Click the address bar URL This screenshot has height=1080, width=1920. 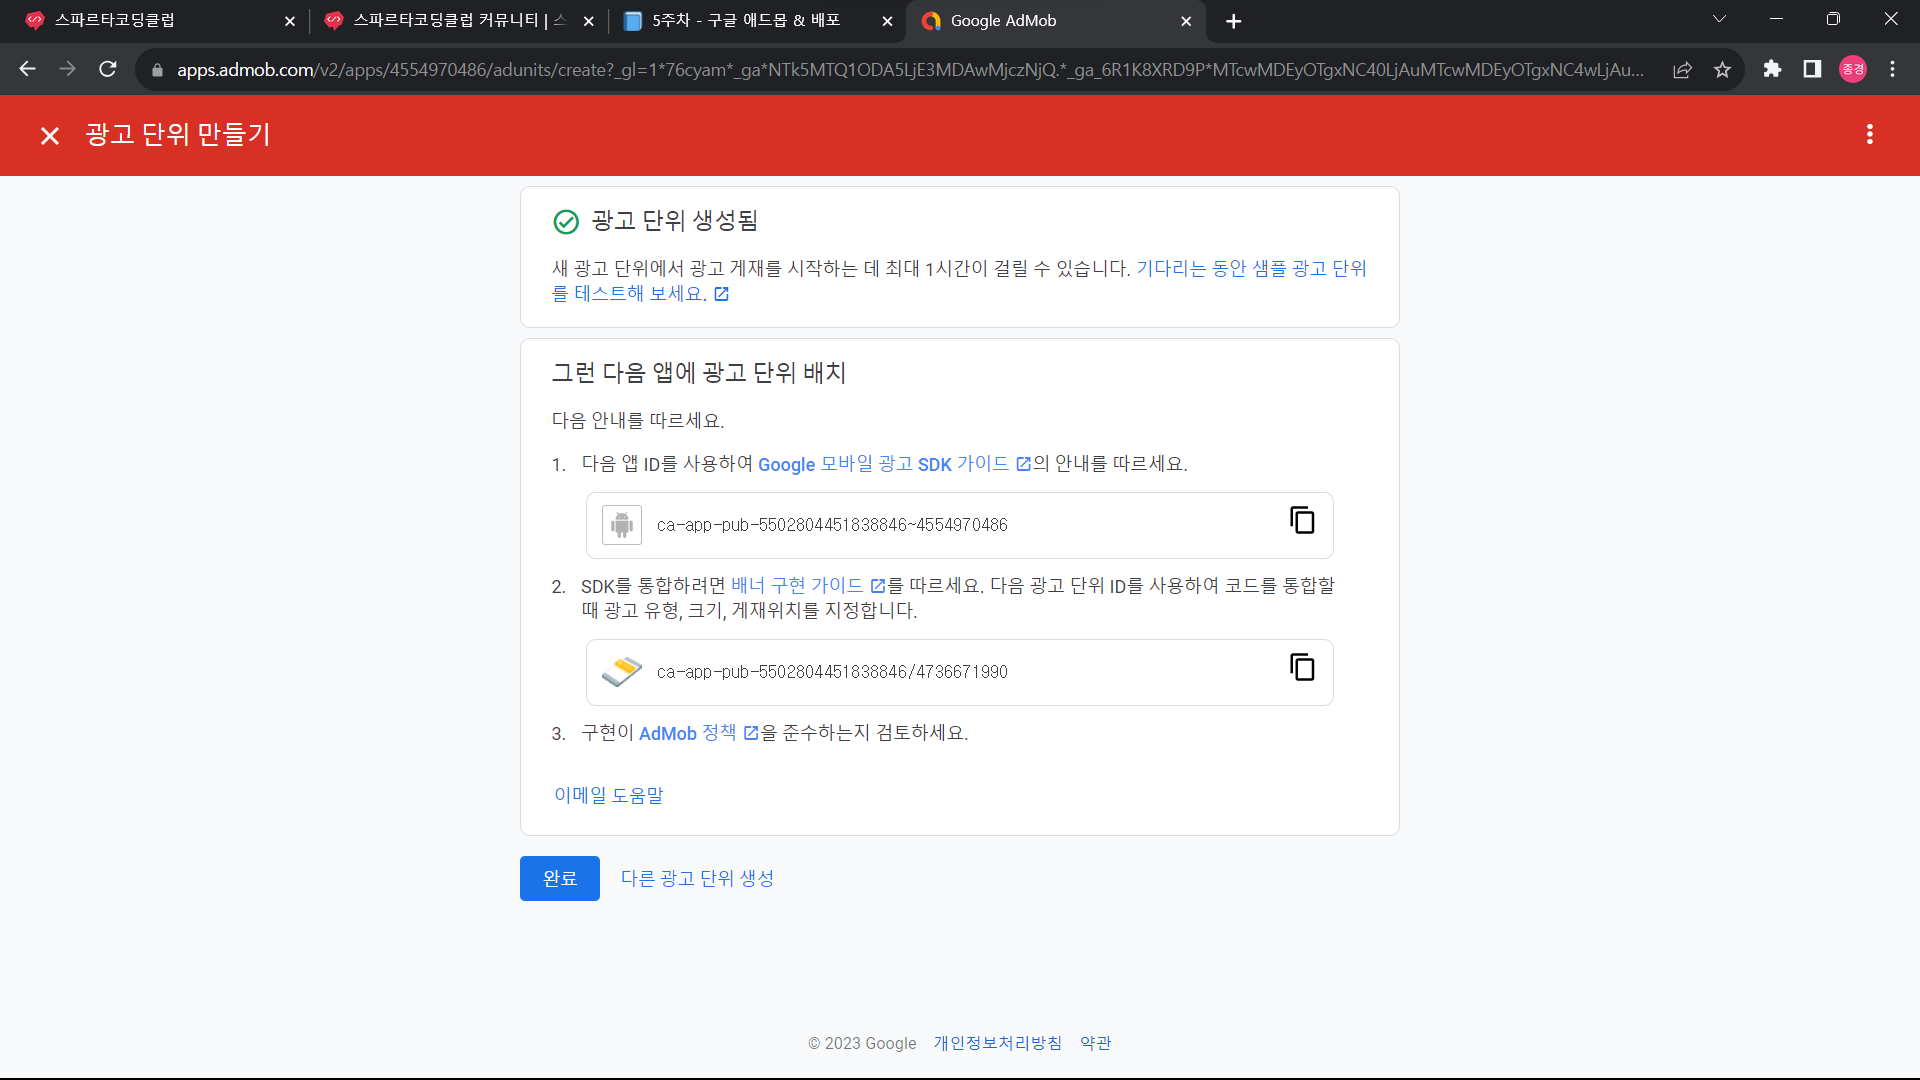coord(910,70)
